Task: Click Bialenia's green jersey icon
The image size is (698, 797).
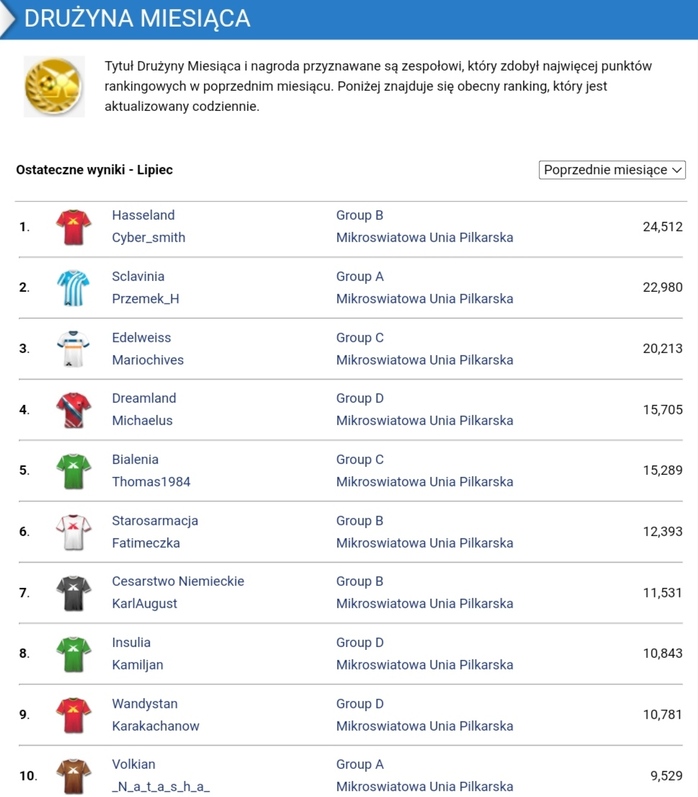Action: tap(73, 471)
